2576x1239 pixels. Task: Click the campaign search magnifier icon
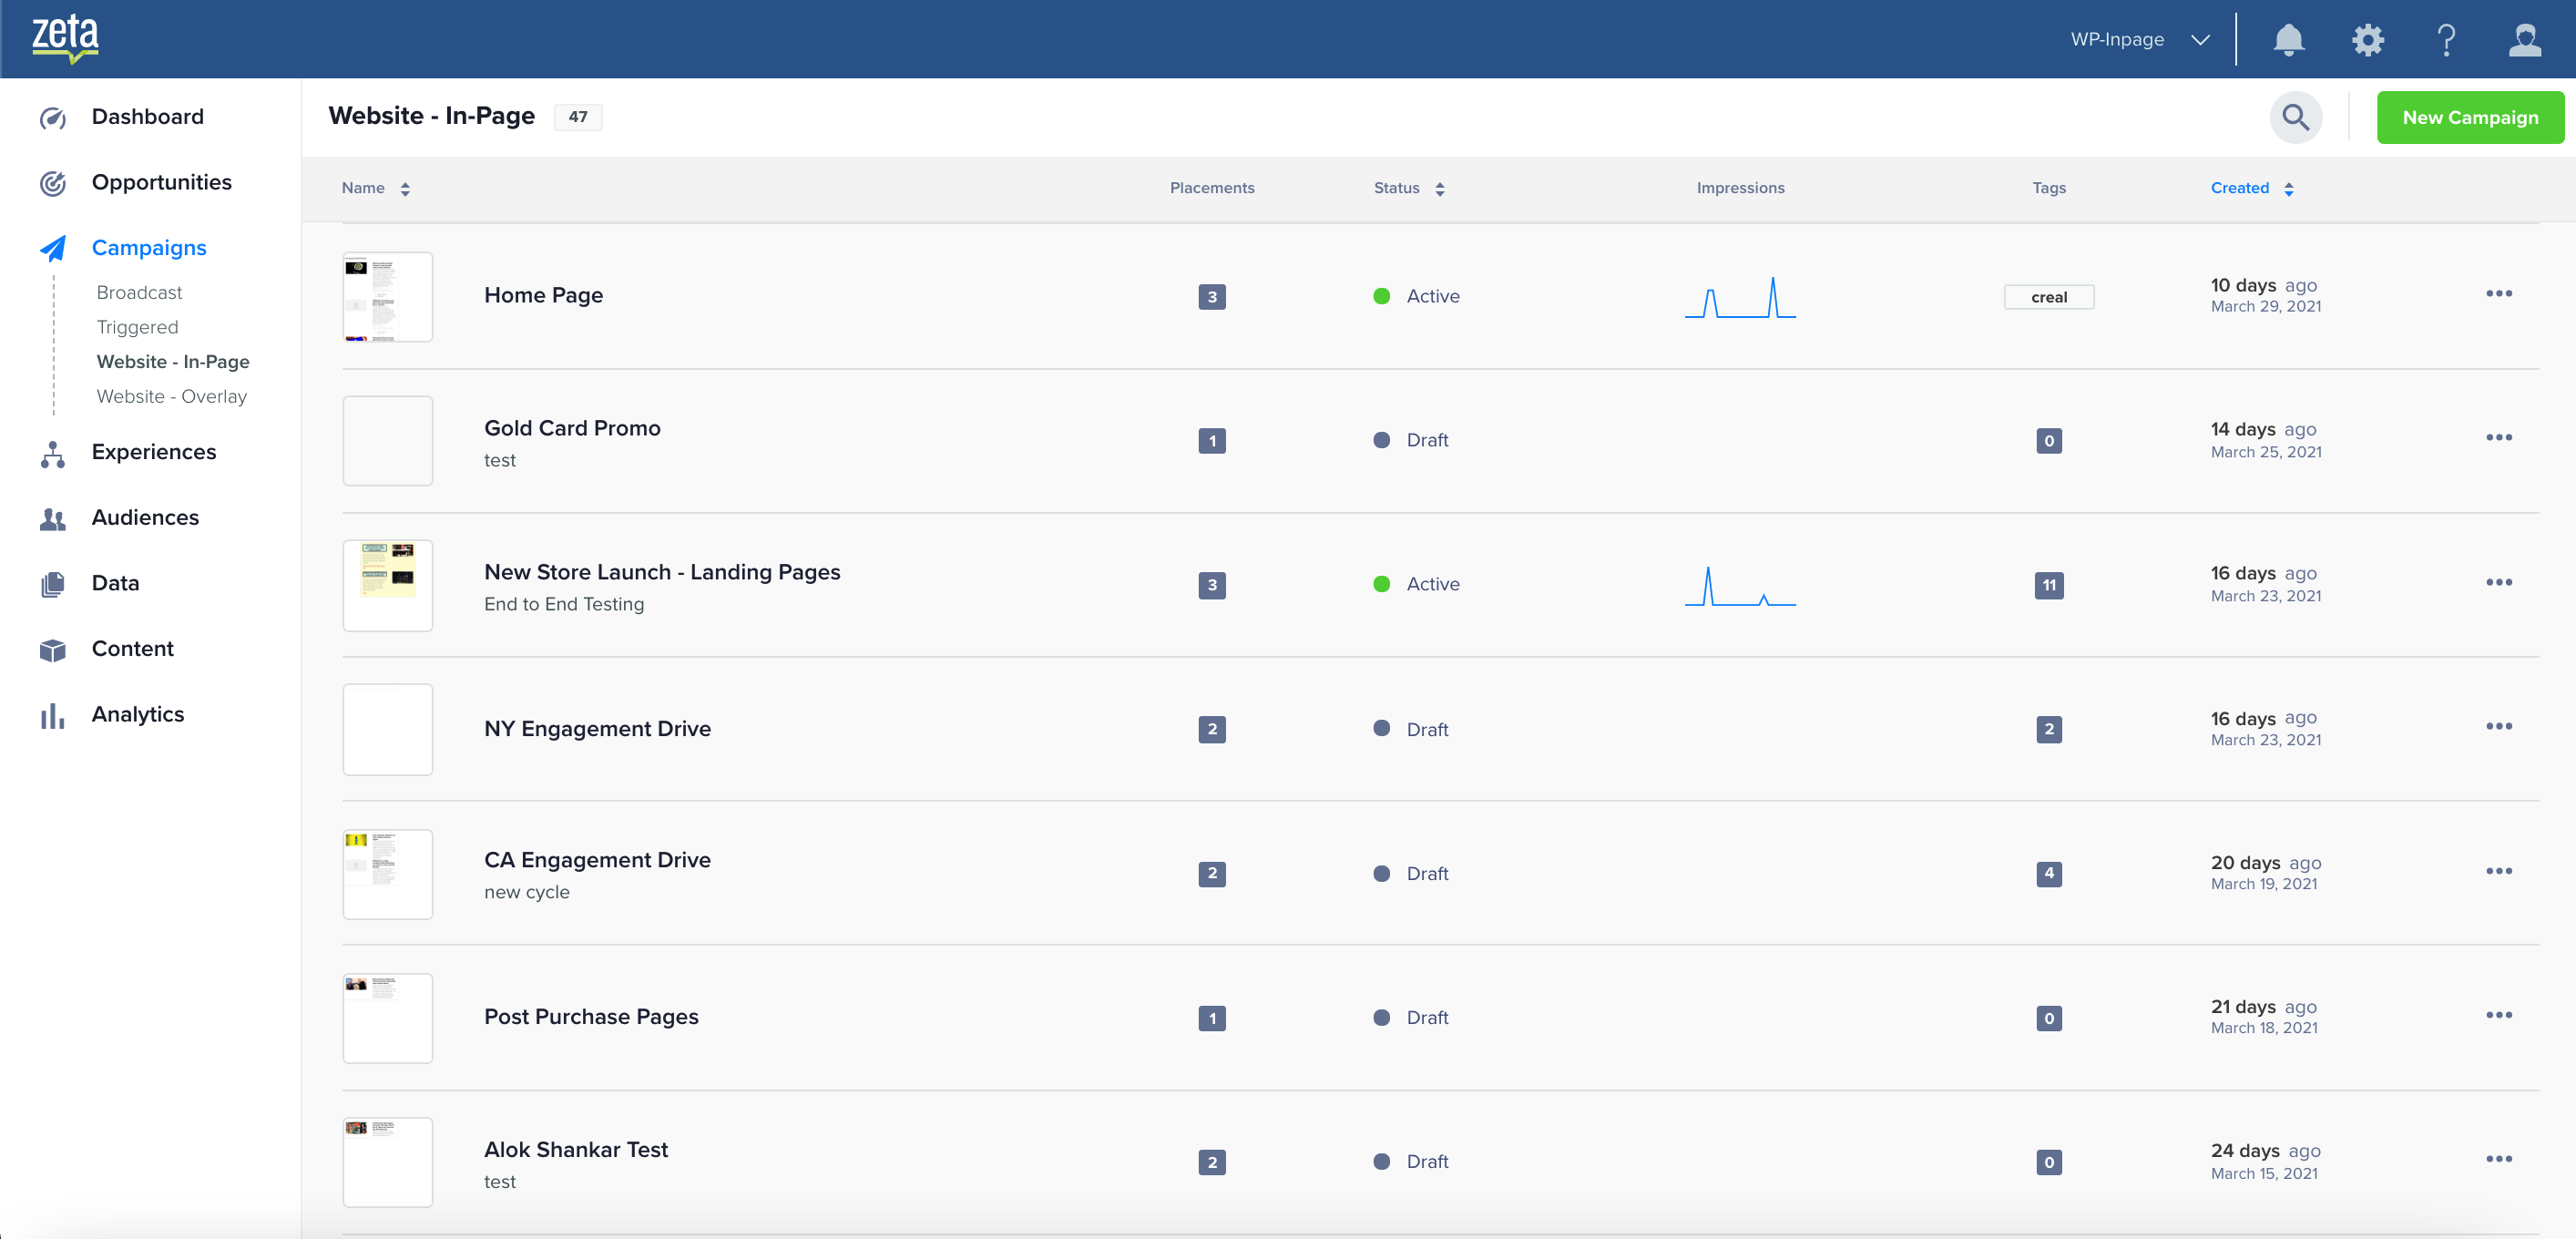point(2296,117)
